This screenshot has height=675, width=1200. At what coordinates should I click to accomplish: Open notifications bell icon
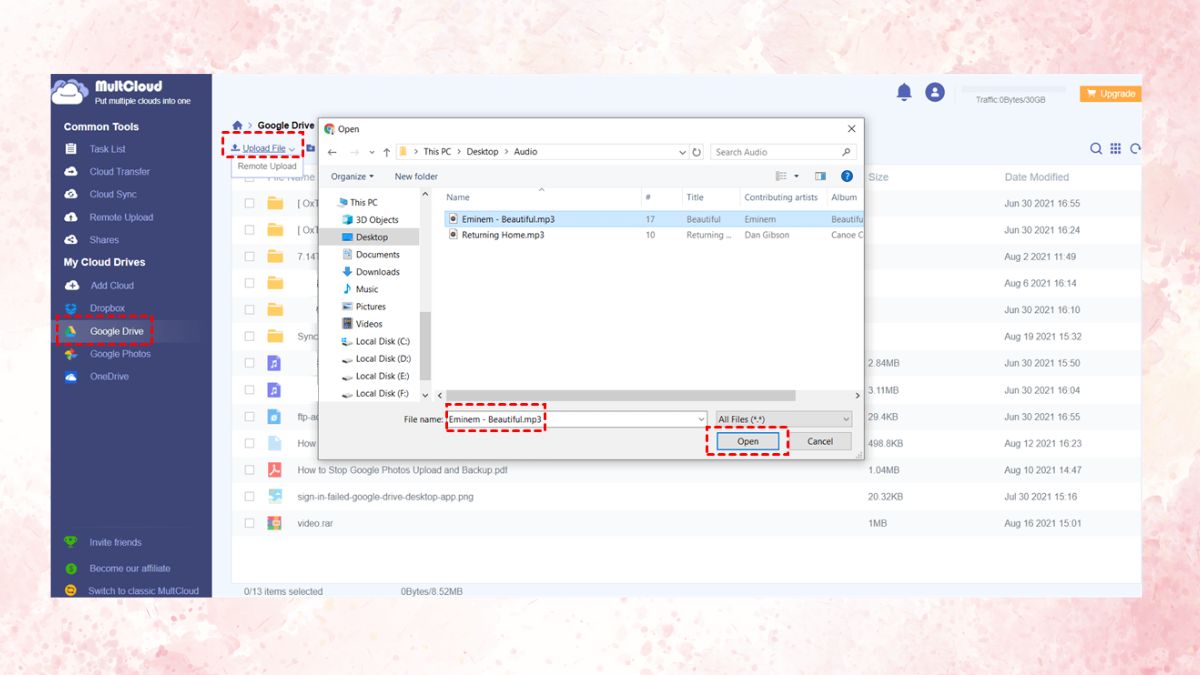[904, 92]
